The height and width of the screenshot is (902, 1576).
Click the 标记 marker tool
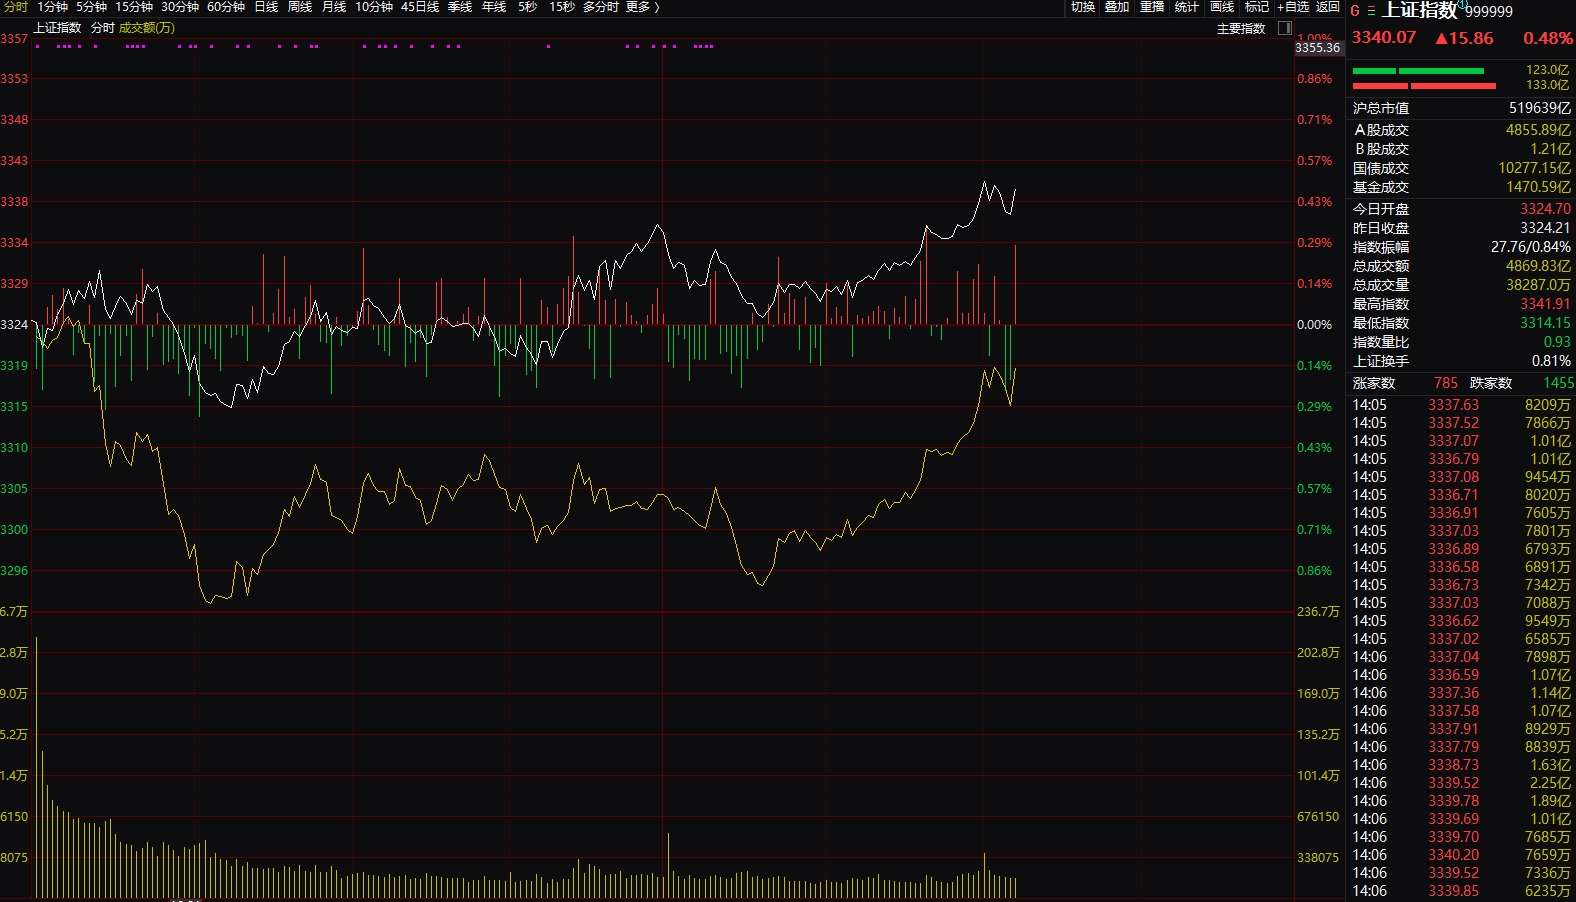click(1256, 7)
